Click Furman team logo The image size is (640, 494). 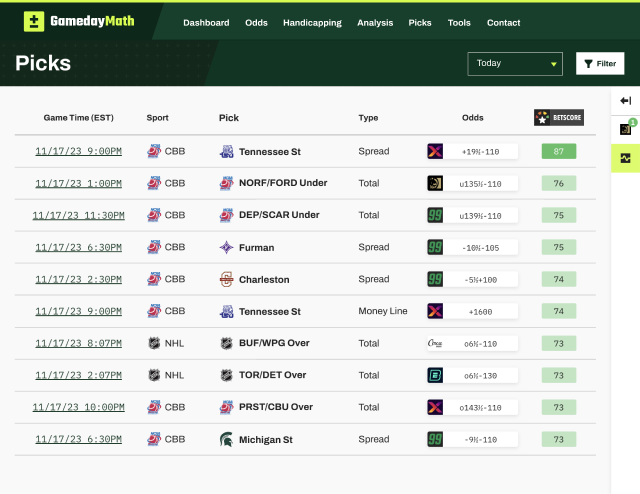pos(227,247)
